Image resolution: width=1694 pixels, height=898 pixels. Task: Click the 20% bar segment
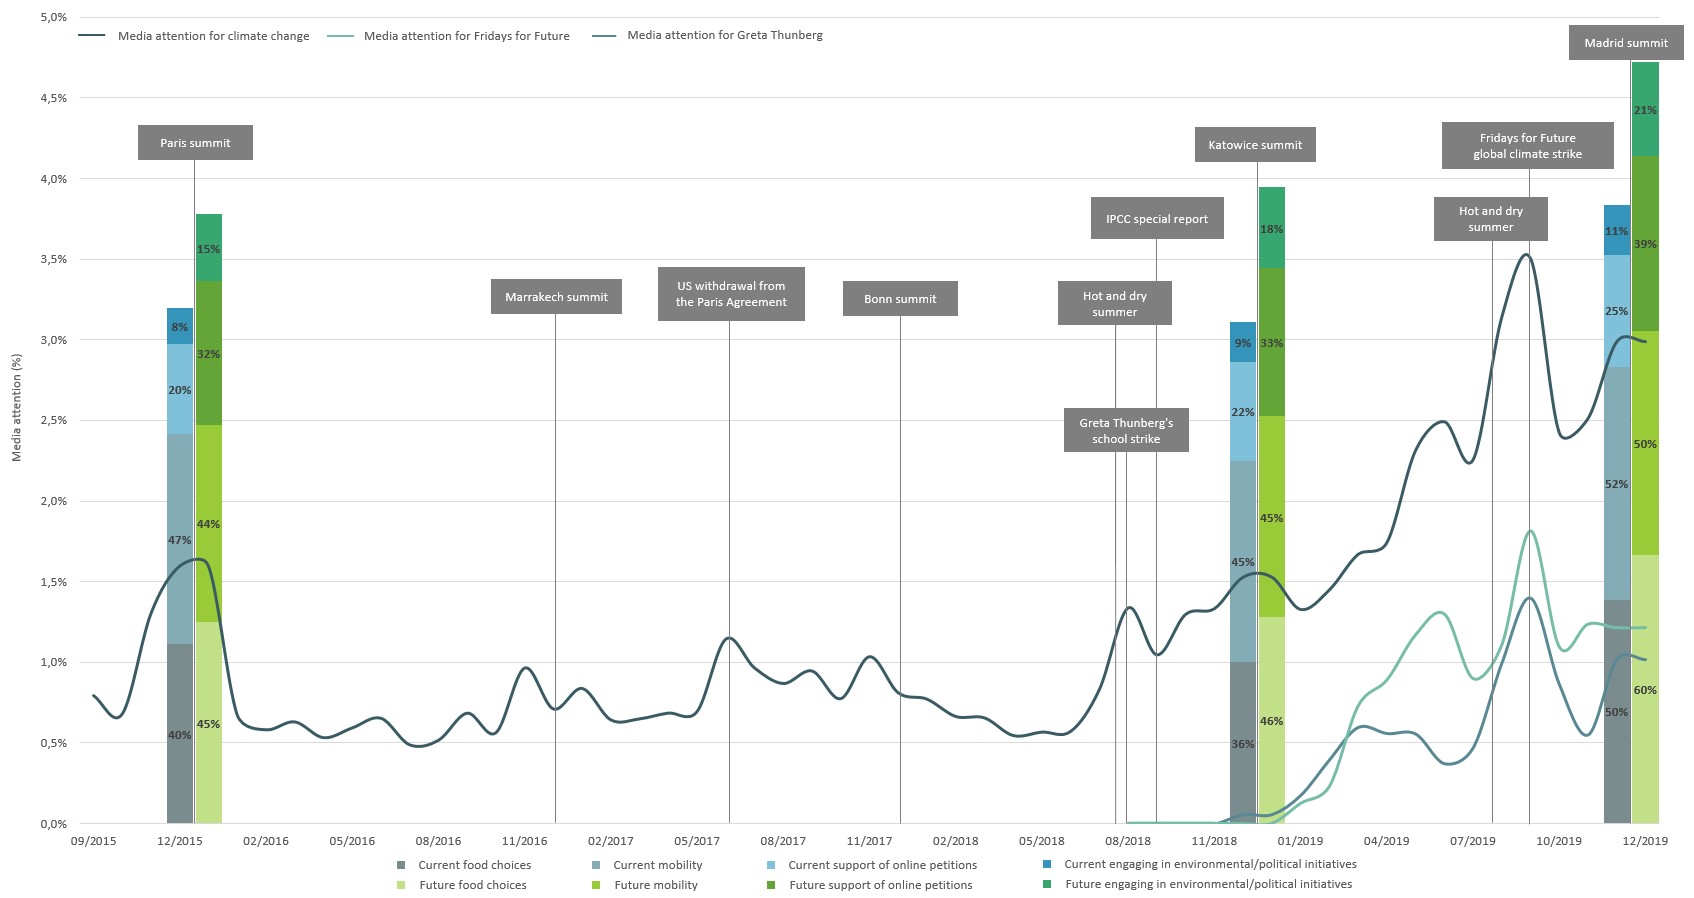click(180, 389)
